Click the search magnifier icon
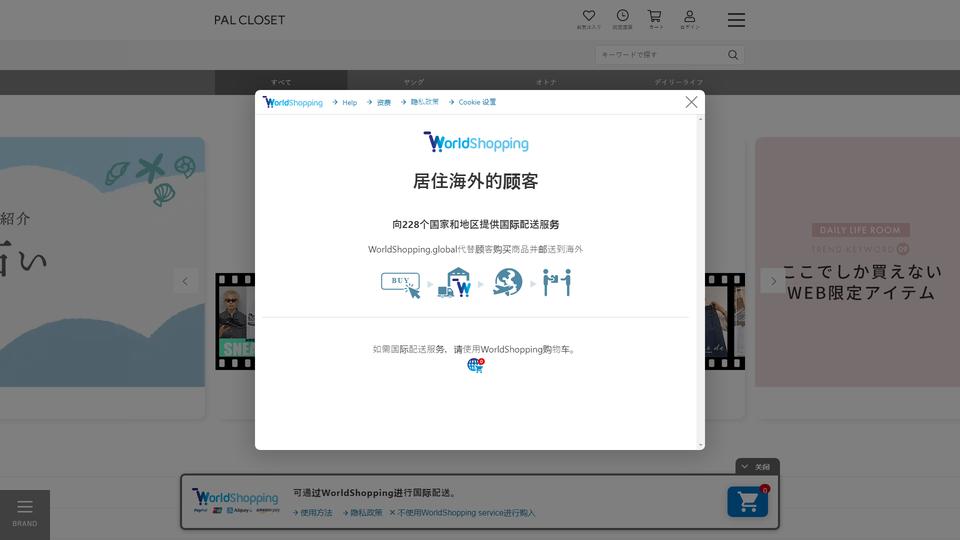 733,54
